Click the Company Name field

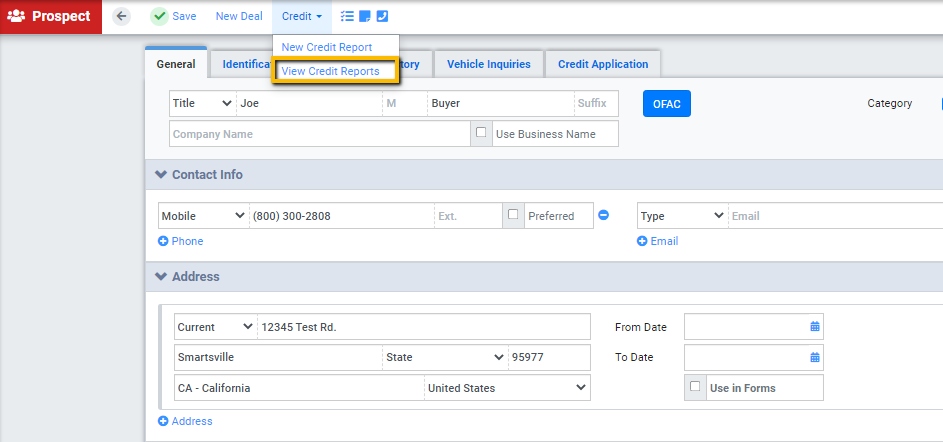[320, 134]
